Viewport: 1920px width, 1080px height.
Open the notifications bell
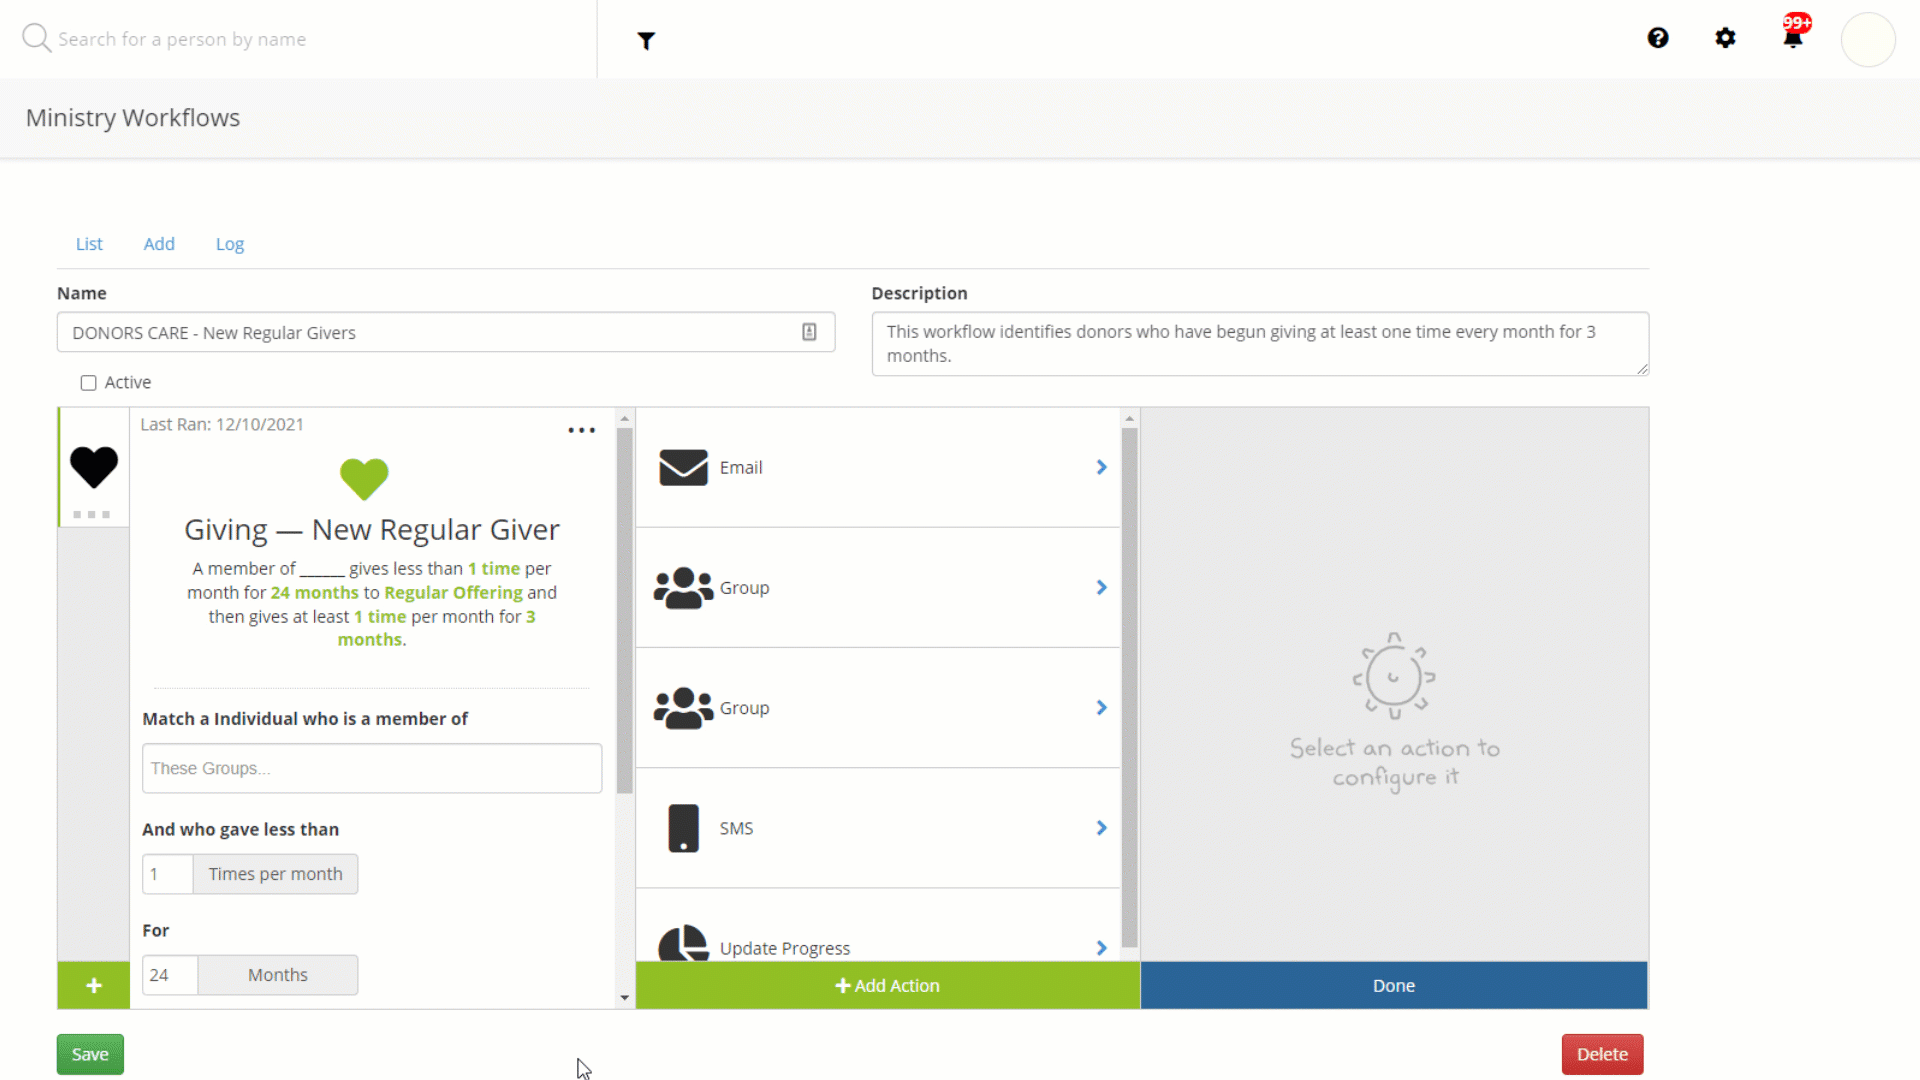click(1793, 38)
